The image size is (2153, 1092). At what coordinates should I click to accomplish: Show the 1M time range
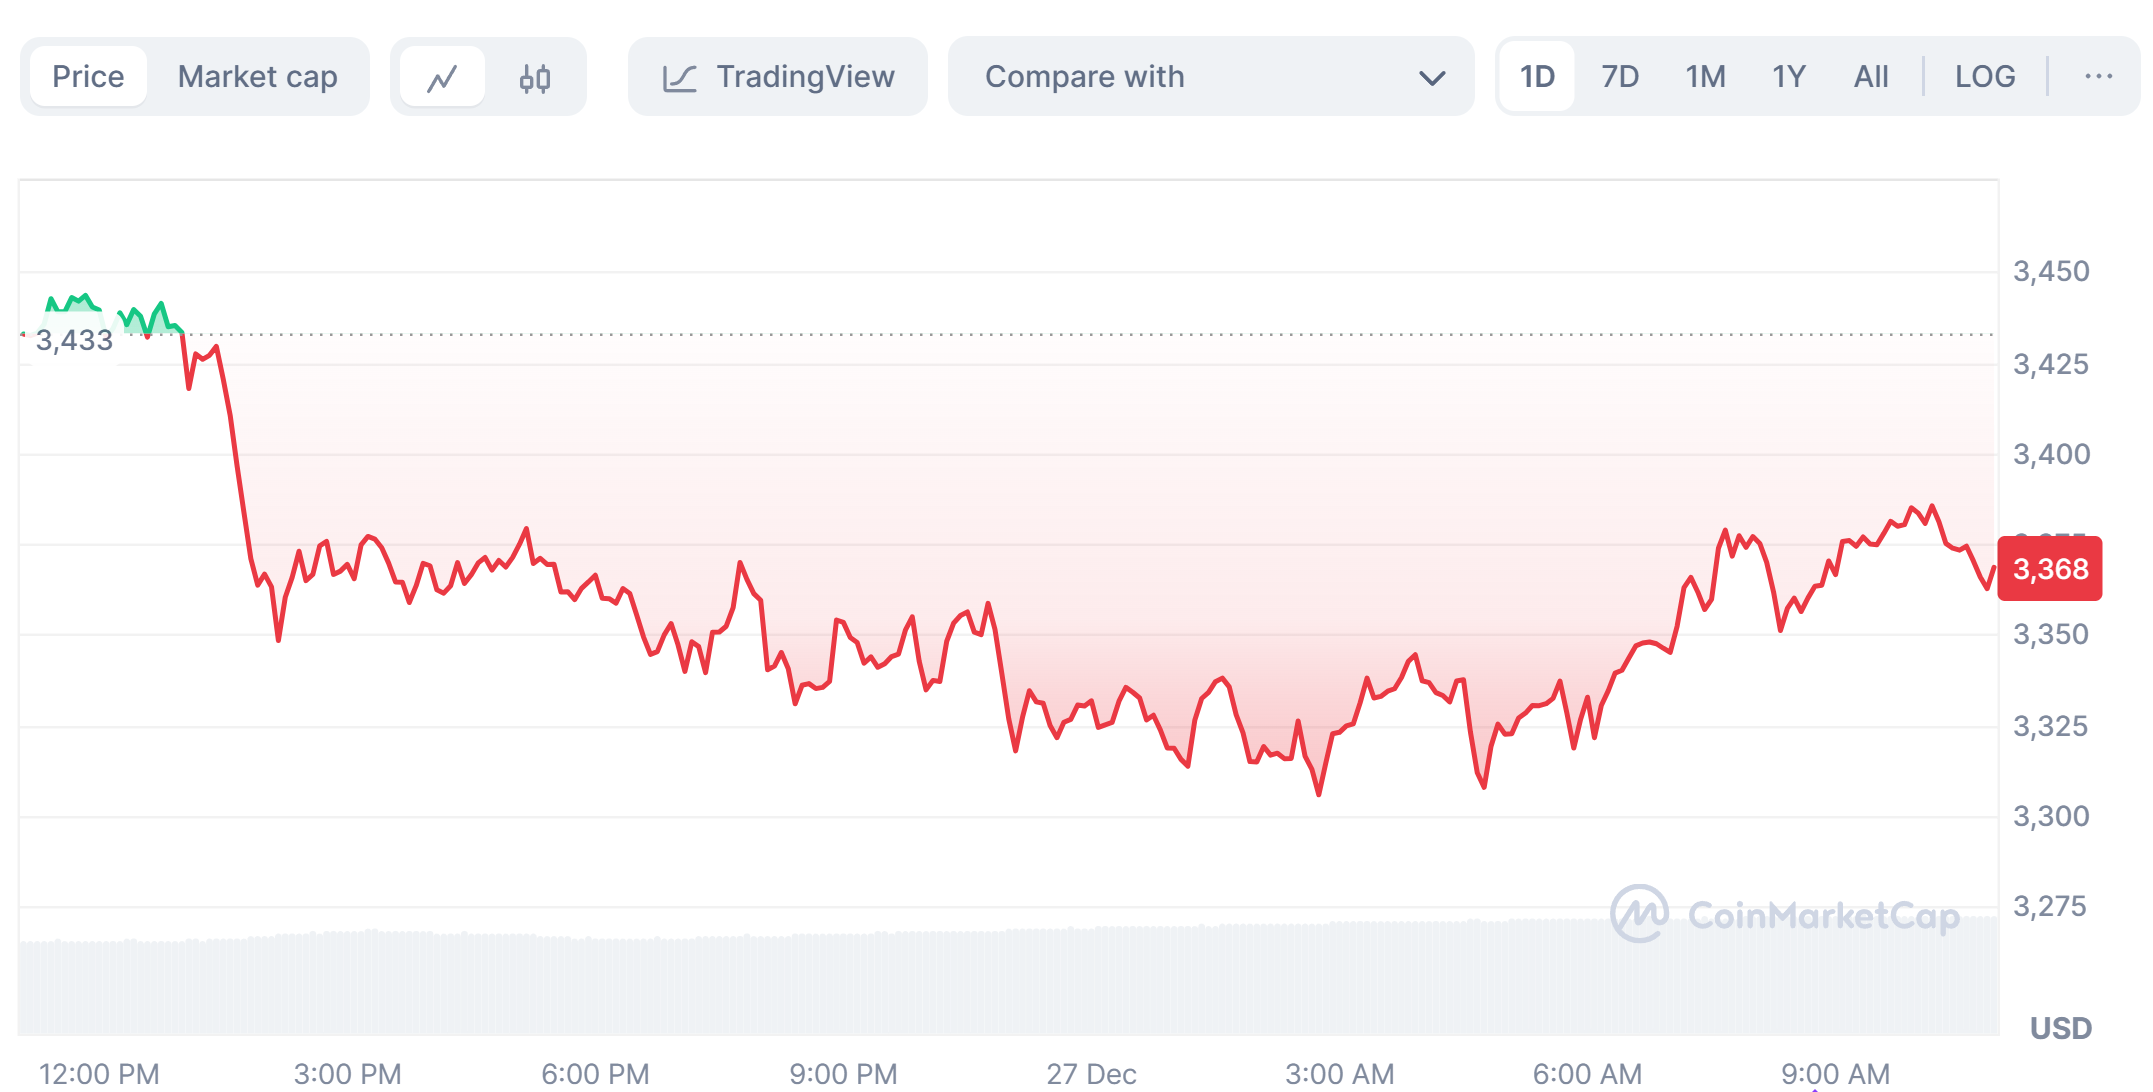pos(1705,77)
